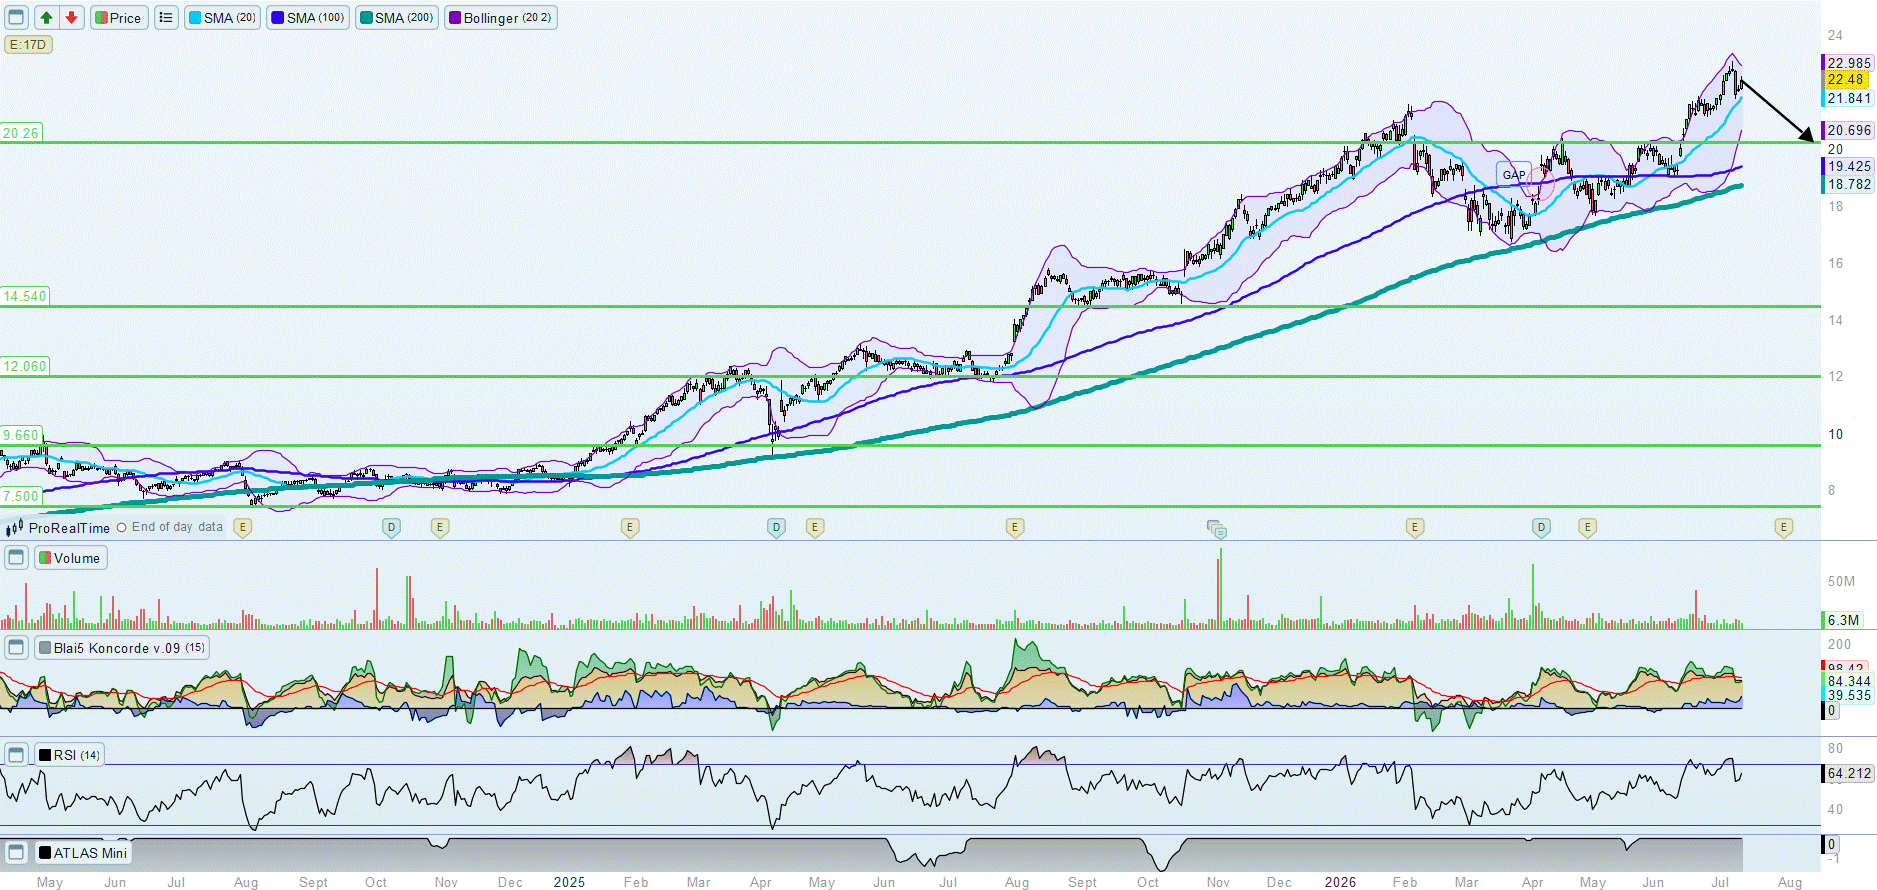This screenshot has height=890, width=1877.
Task: Open the indicator list icon
Action: [x=166, y=17]
